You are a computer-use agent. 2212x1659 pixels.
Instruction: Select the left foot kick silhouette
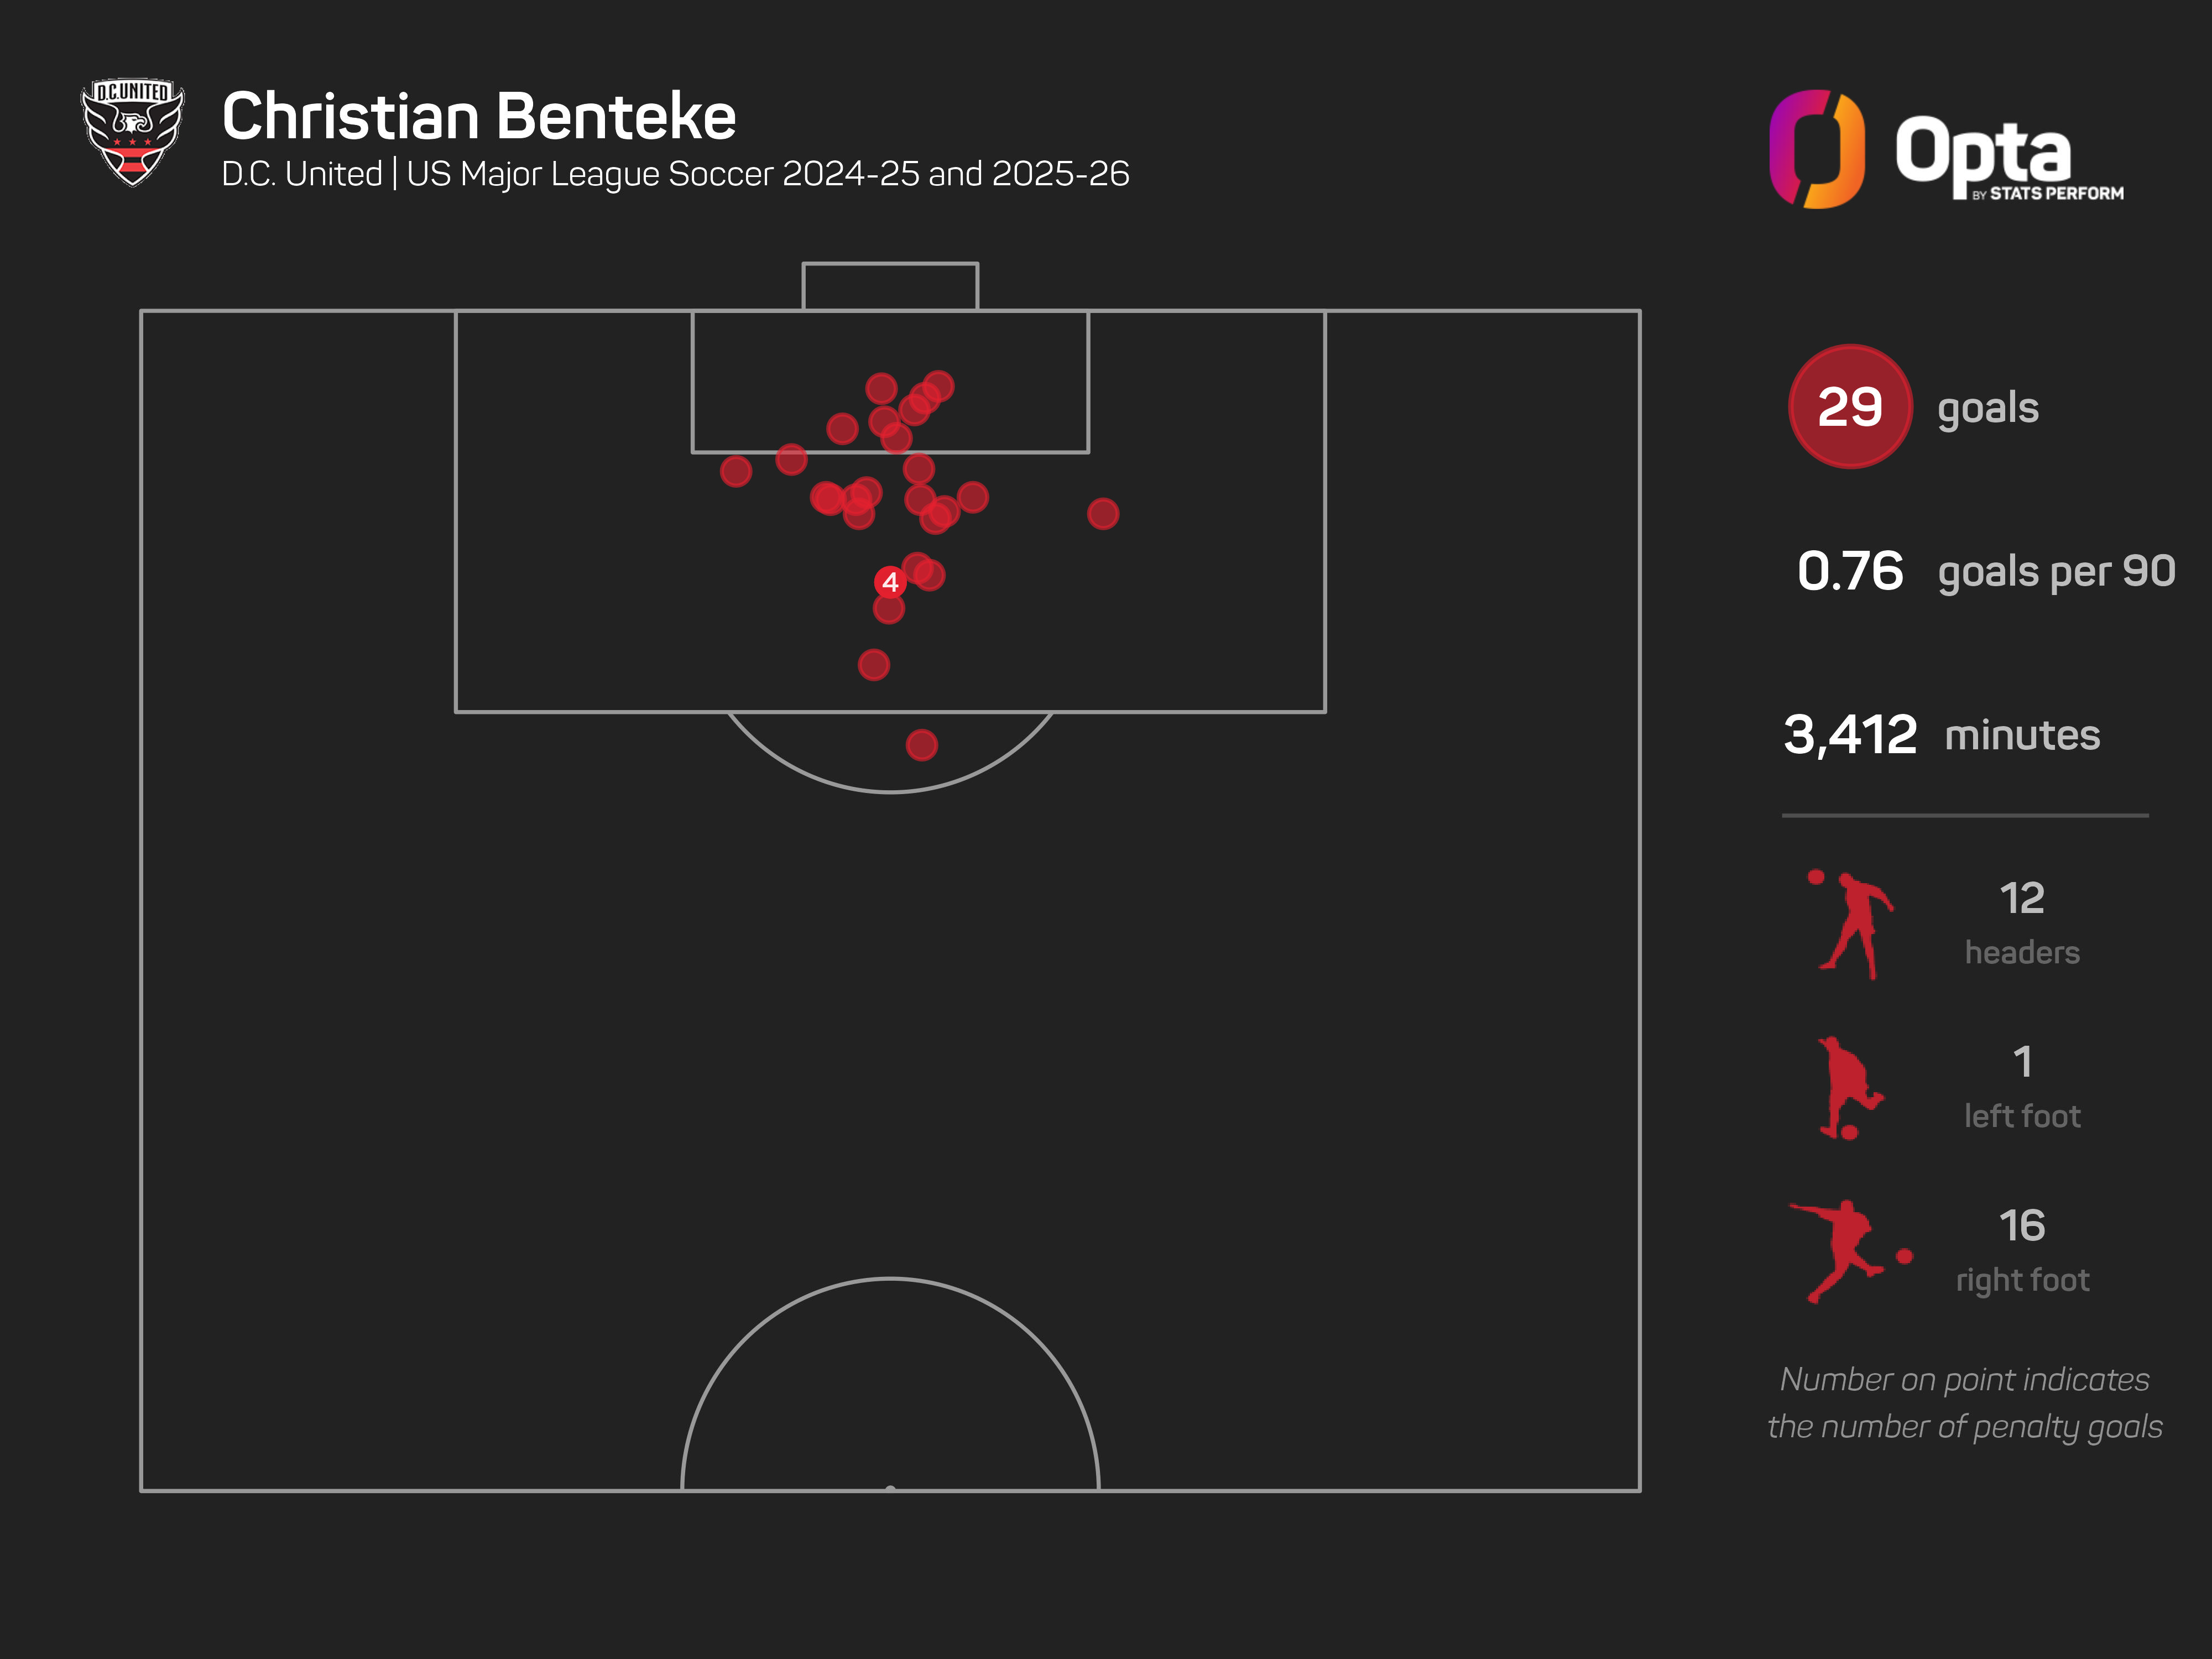point(1848,1088)
